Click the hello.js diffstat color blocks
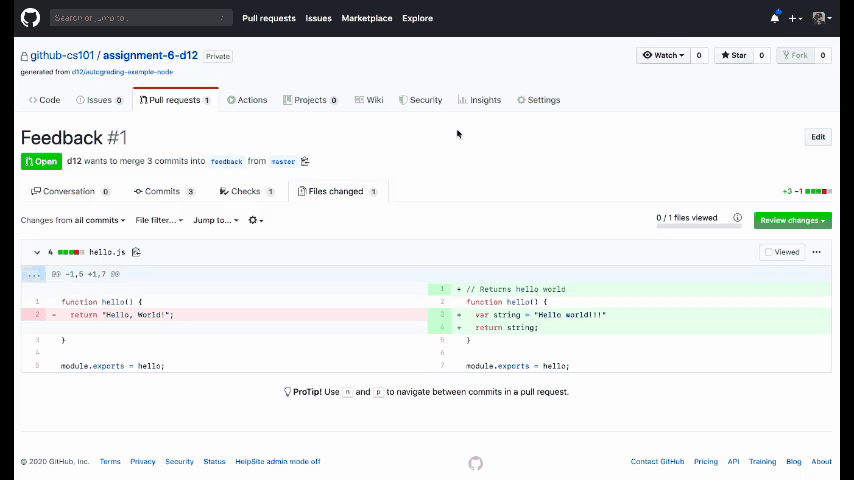This screenshot has height=480, width=854. click(x=71, y=252)
